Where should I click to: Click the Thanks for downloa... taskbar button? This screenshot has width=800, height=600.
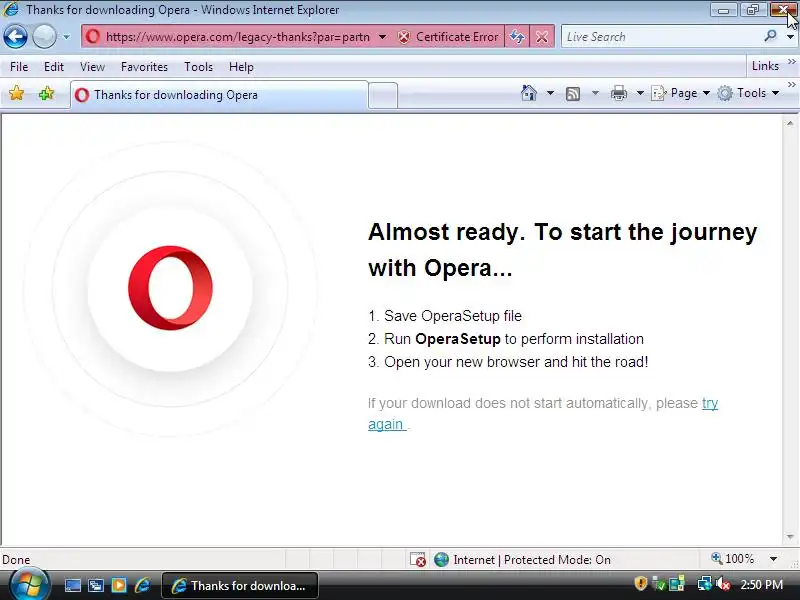(x=240, y=586)
